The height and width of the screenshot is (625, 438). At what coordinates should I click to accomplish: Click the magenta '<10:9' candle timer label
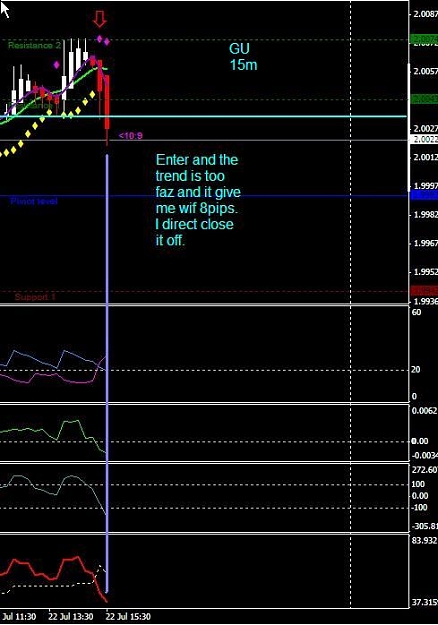131,136
